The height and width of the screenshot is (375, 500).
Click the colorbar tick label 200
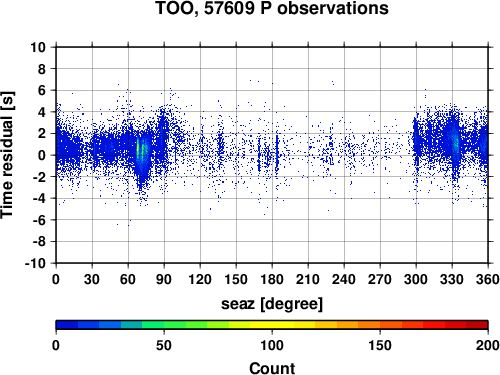click(488, 345)
